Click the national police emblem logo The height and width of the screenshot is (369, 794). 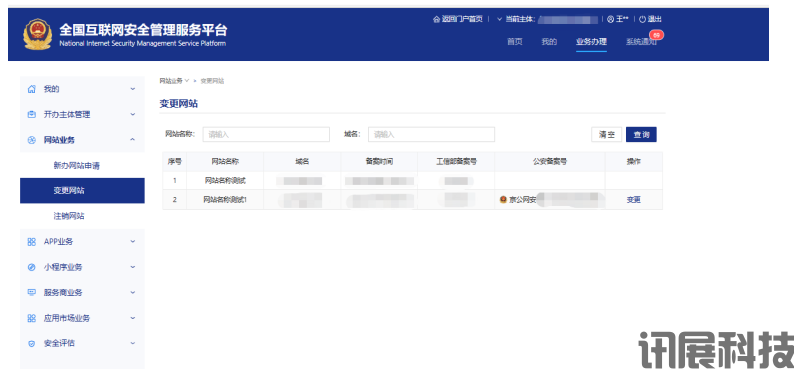pyautogui.click(x=37, y=34)
